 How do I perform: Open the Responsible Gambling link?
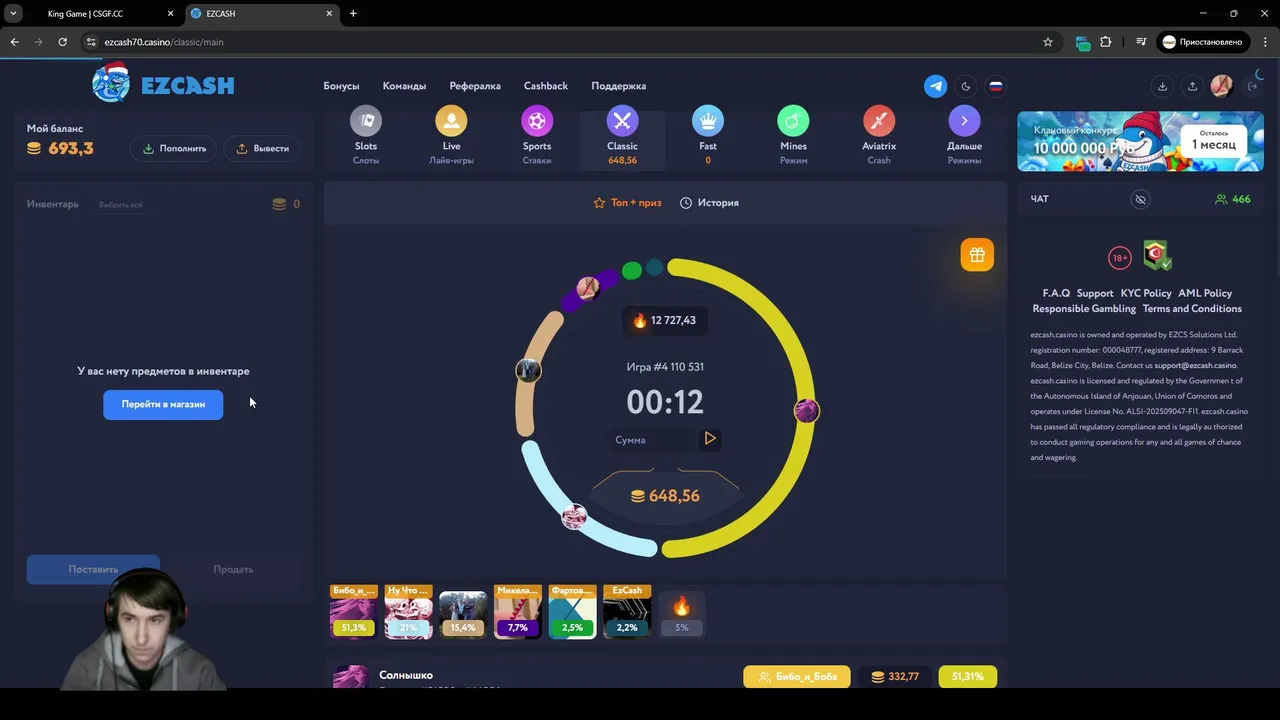[1084, 309]
